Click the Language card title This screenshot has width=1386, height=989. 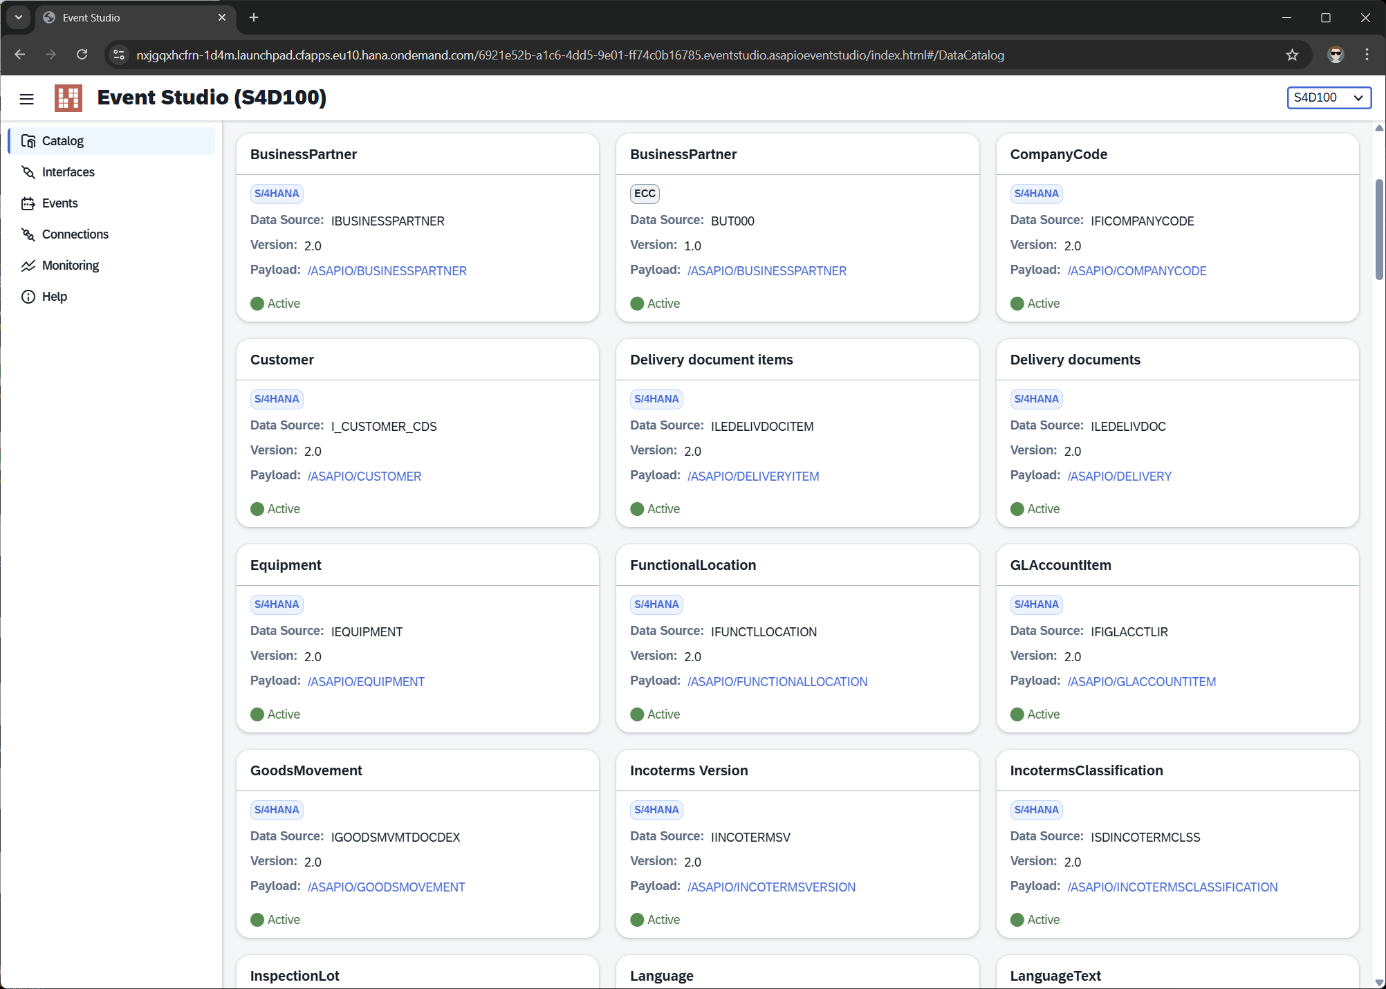tap(662, 976)
